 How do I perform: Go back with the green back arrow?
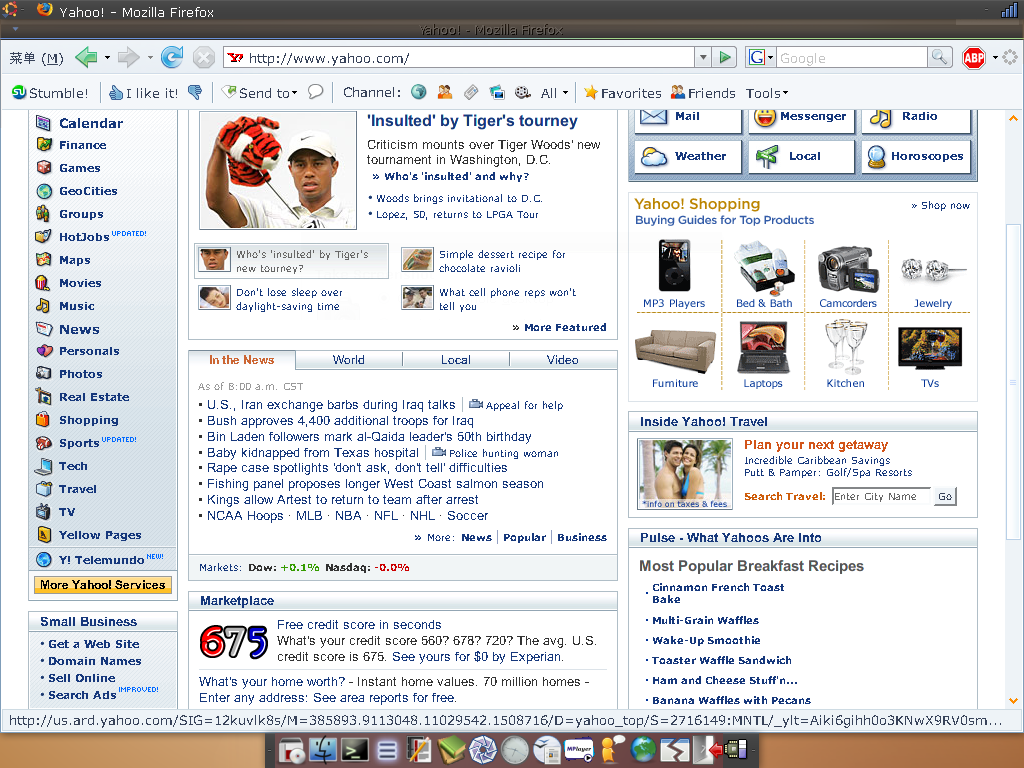tap(86, 57)
